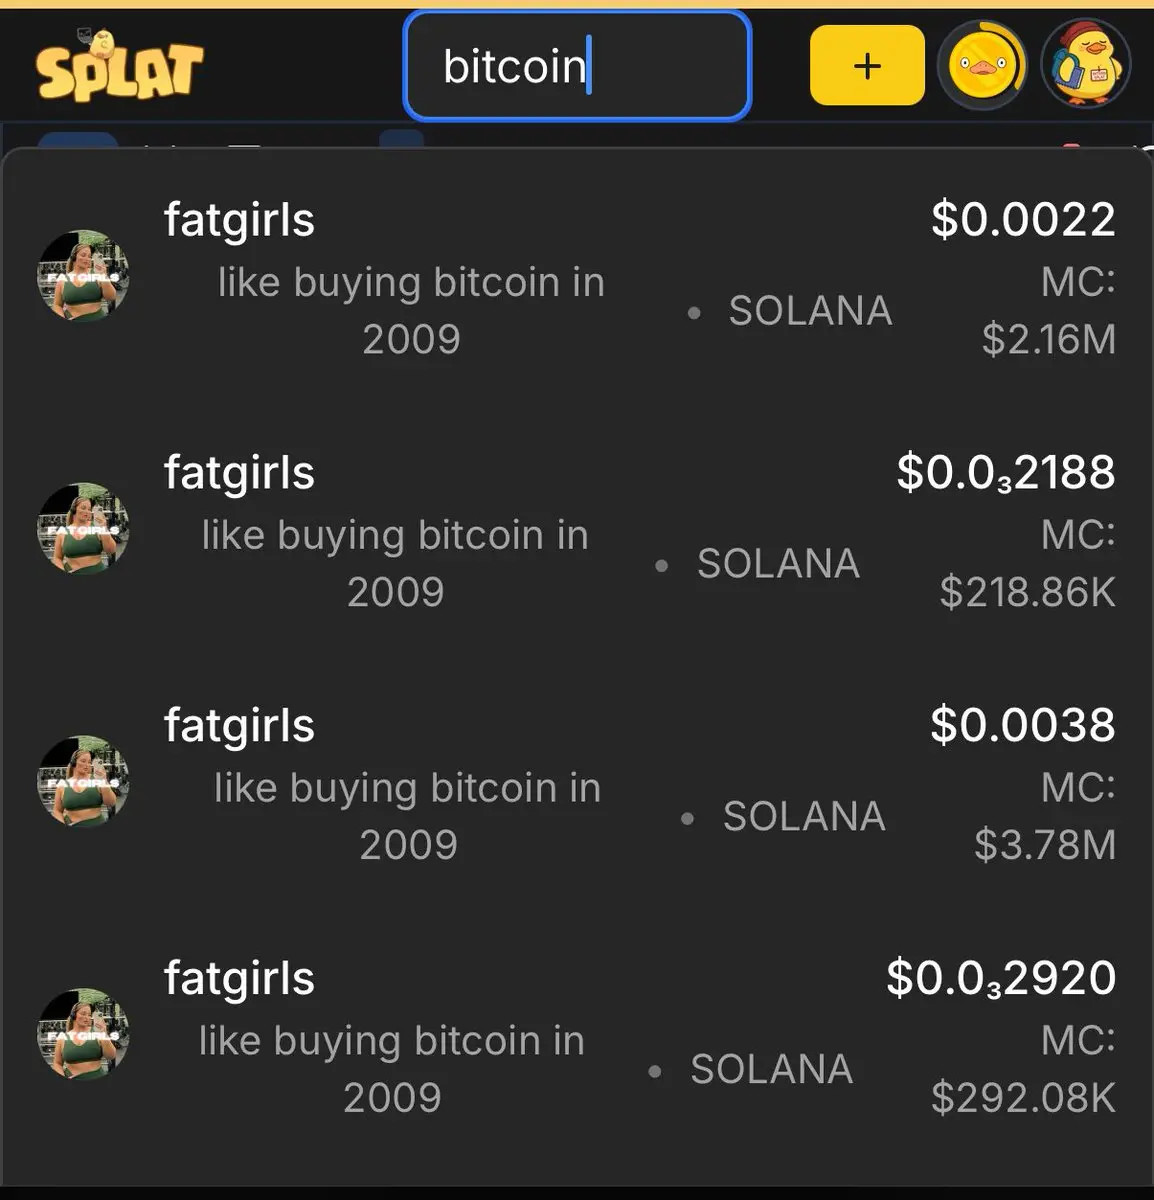This screenshot has width=1154, height=1200.
Task: Open the fatgirls result with MC $218.86K
Action: pyautogui.click(x=577, y=531)
